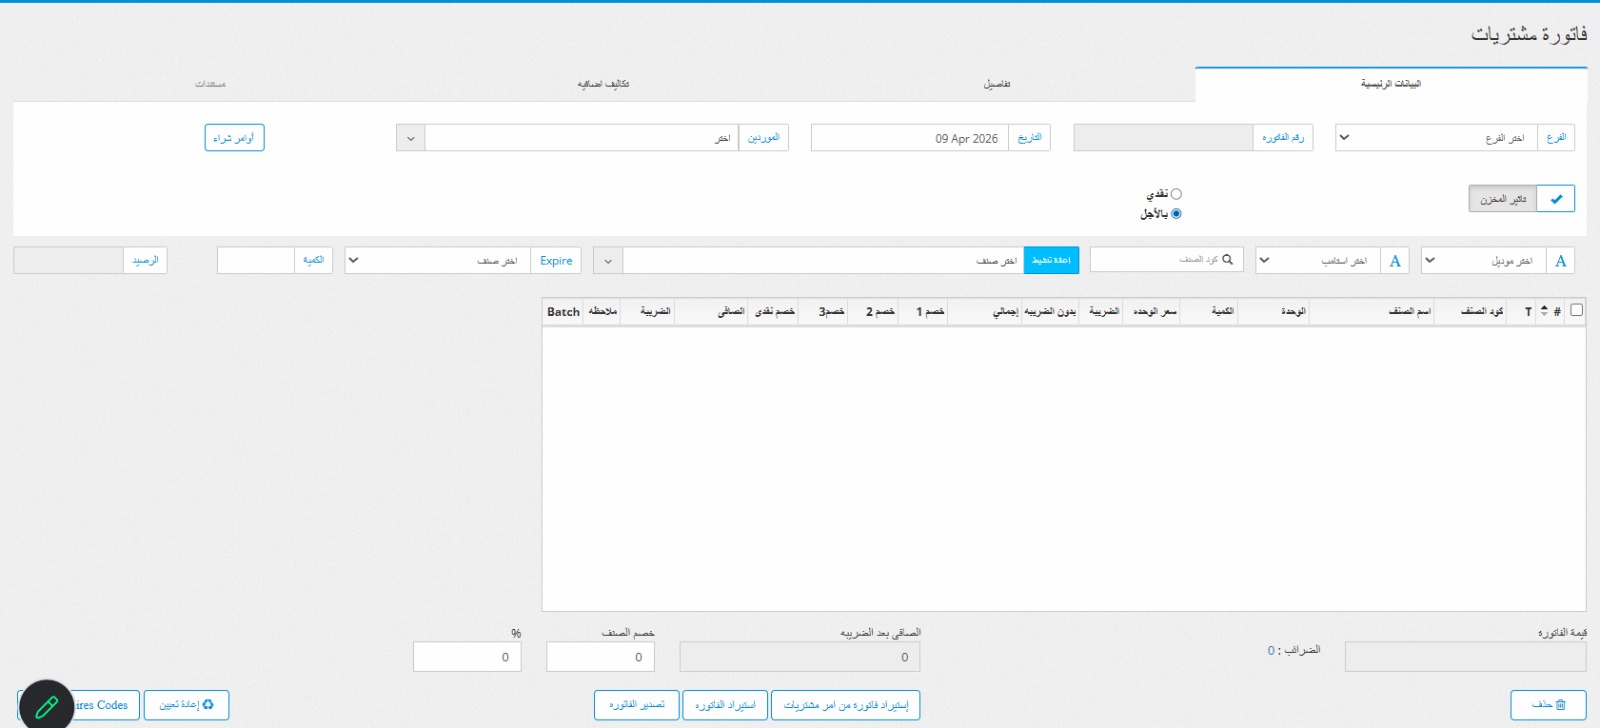Open the اختر استامب stamp dropdown
This screenshot has height=728, width=1600.
(x=1318, y=261)
